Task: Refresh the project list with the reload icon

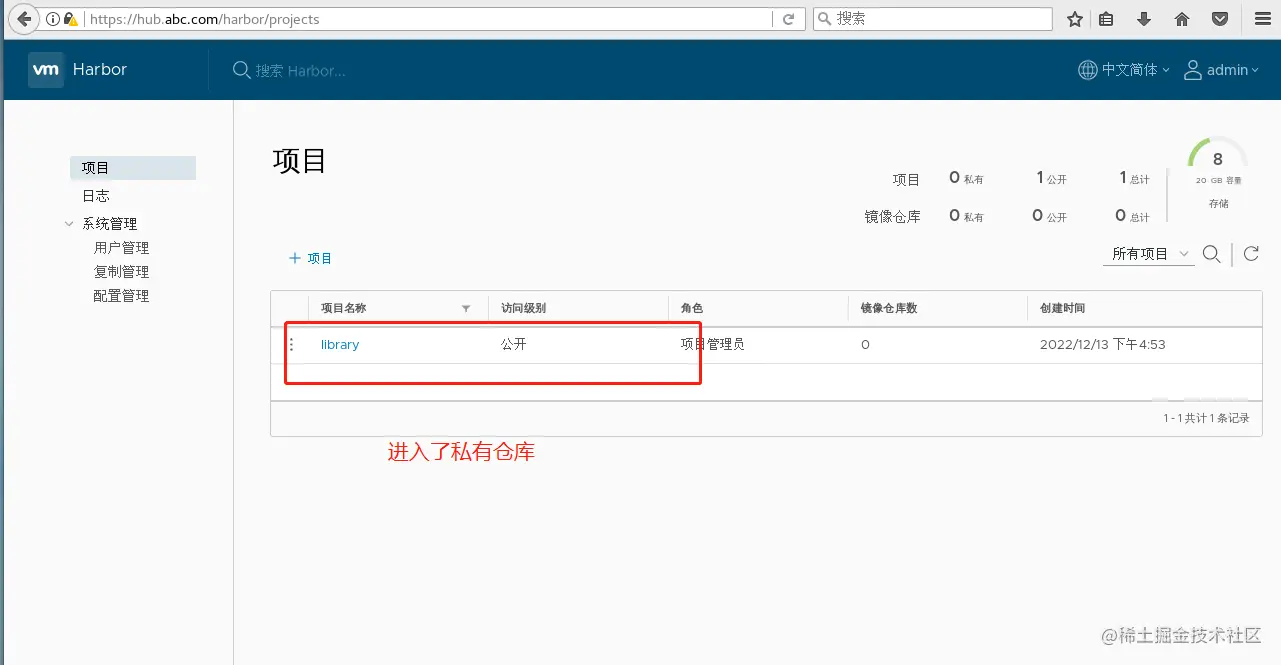Action: (x=1250, y=254)
